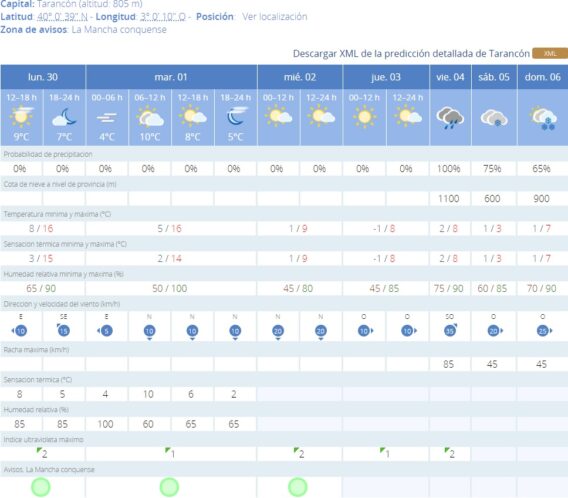Image resolution: width=568 pixels, height=498 pixels.
Task: Click cloudy intervals icon Tuesday 06-12 h
Action: point(150,117)
